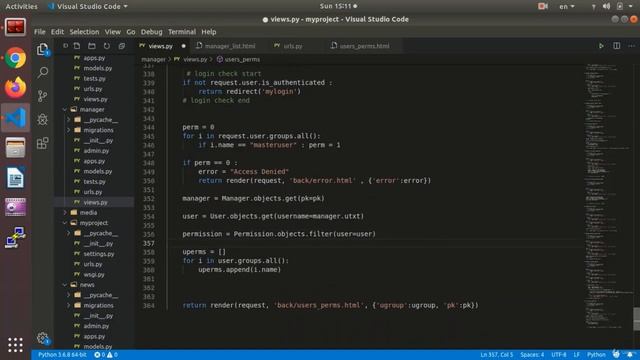Screen dimensions: 640x360
Task: Switch to the manager_list.html tab
Action: [230, 46]
